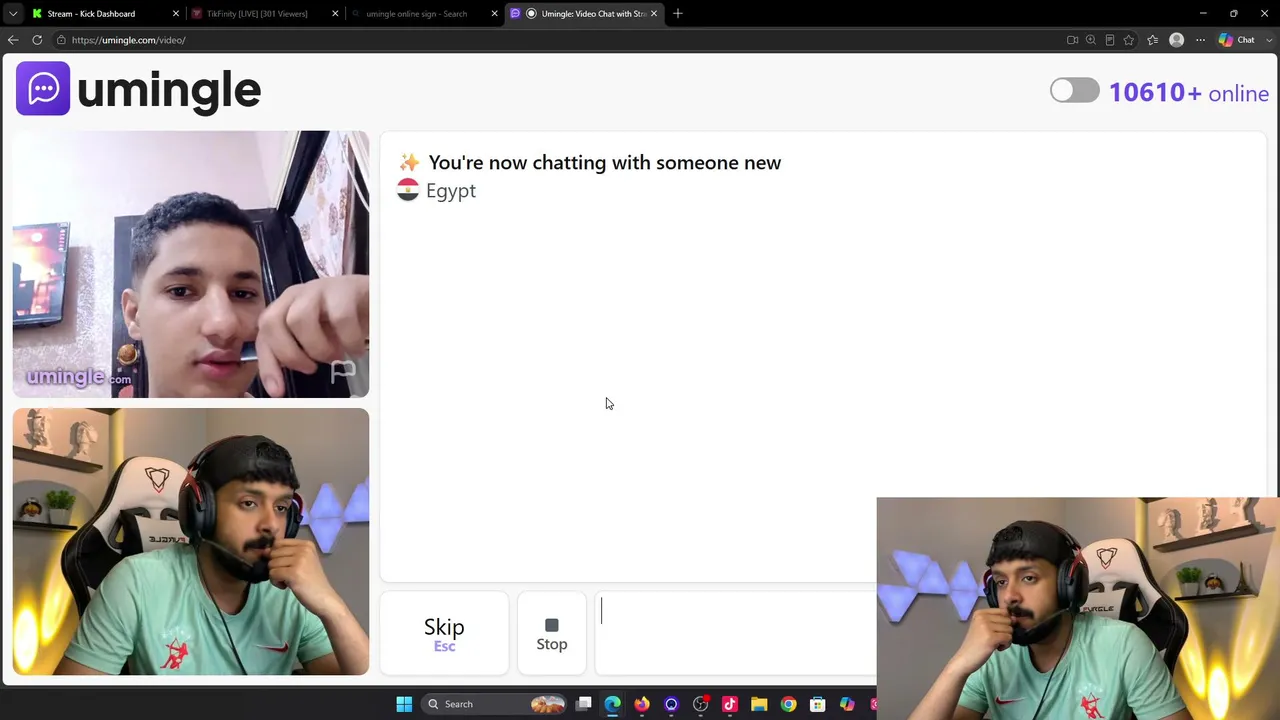The width and height of the screenshot is (1280, 720).
Task: Open Microsoft Edge from the taskbar
Action: tap(613, 704)
